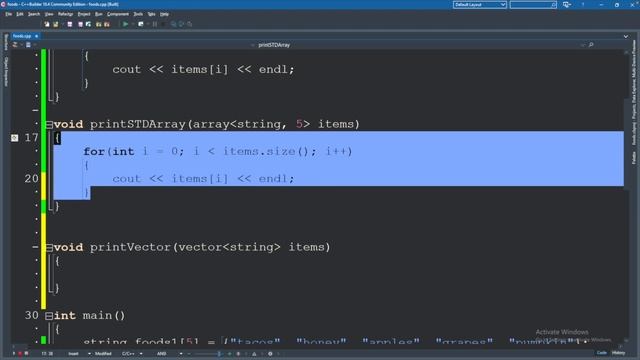
Task: Collapse the printSTDArray function fold marker
Action: tap(49, 125)
